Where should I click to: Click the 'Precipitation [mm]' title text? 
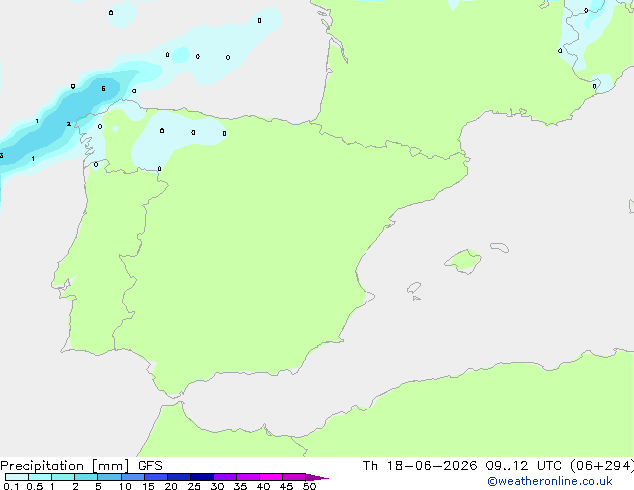pyautogui.click(x=65, y=466)
